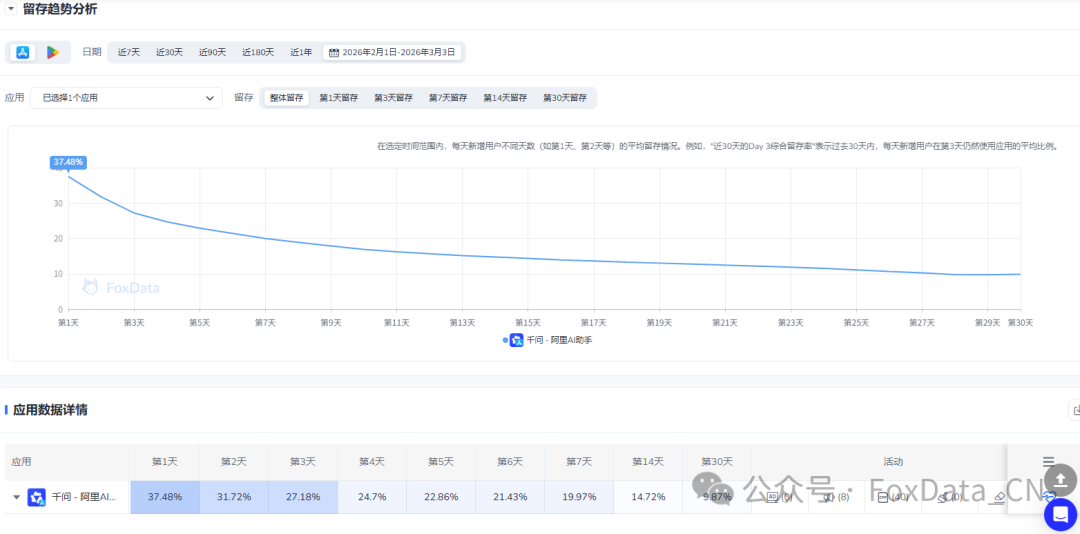Click the 第7天 column header
This screenshot has width=1080, height=534.
pyautogui.click(x=579, y=462)
